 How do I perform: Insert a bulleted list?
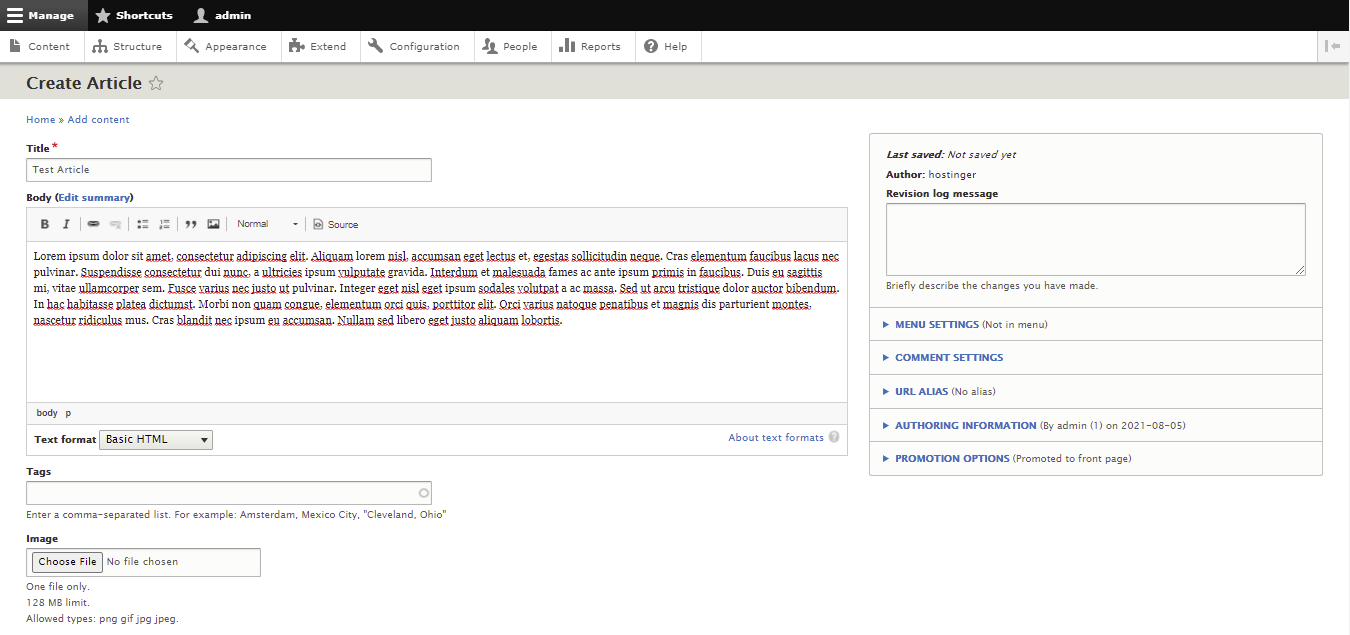[x=143, y=224]
